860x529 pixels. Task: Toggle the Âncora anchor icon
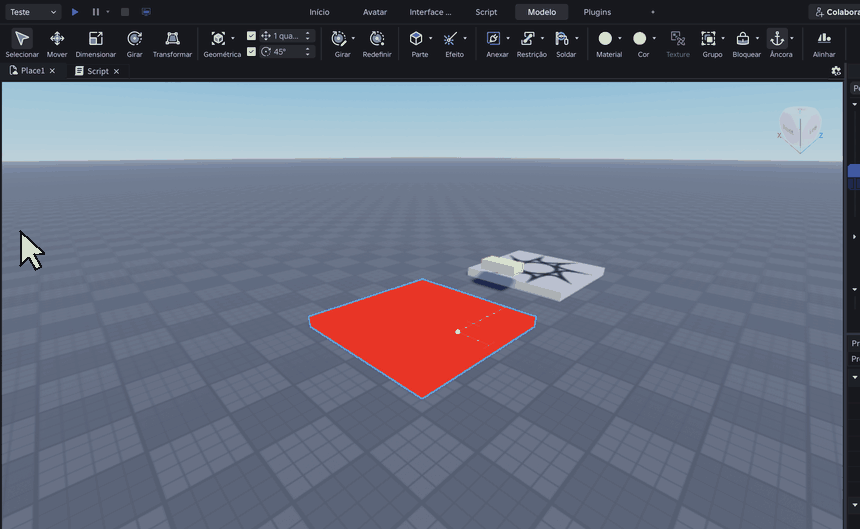777,38
